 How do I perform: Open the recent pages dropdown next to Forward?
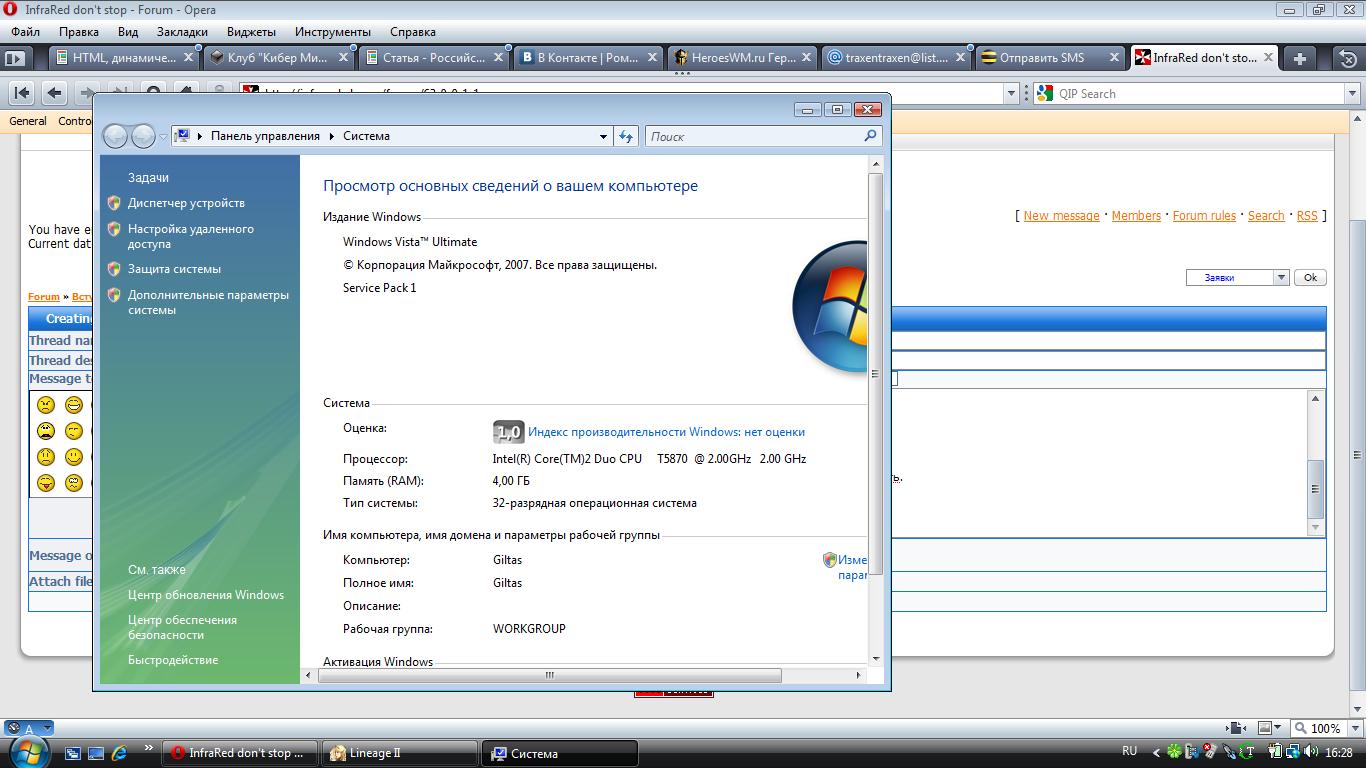pos(163,137)
